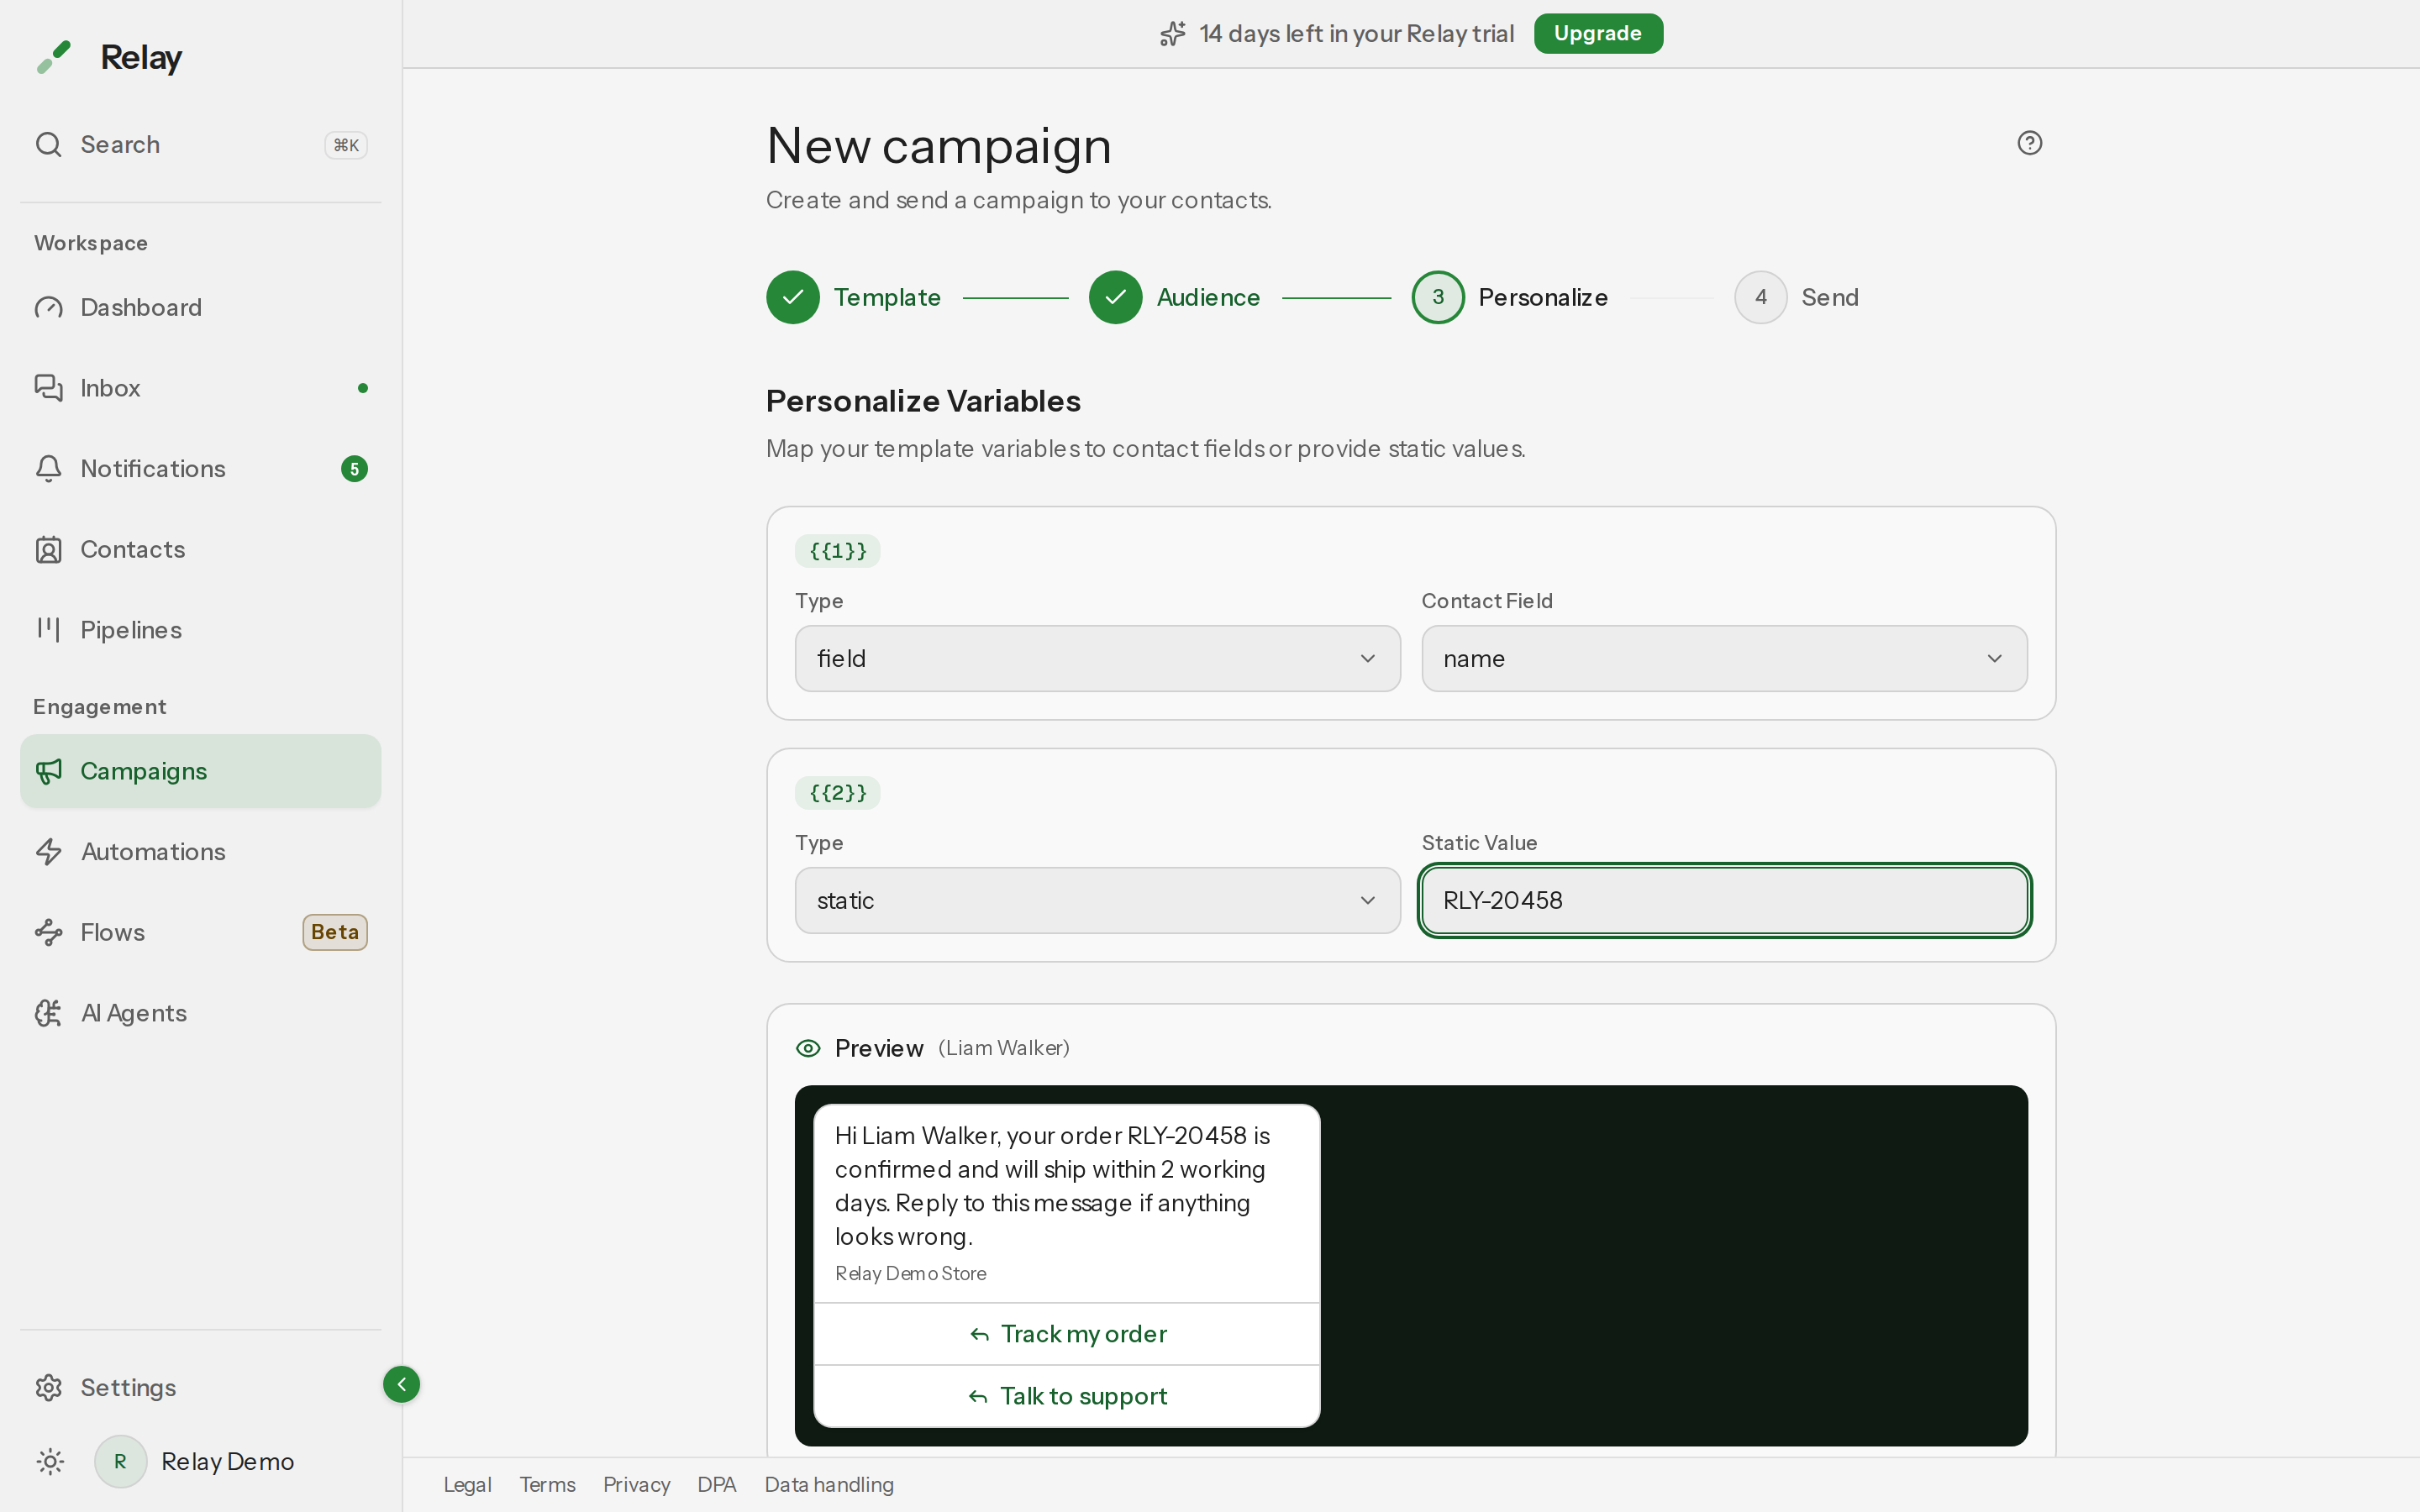Viewport: 2420px width, 1512px height.
Task: Click the Flows icon
Action: click(49, 932)
